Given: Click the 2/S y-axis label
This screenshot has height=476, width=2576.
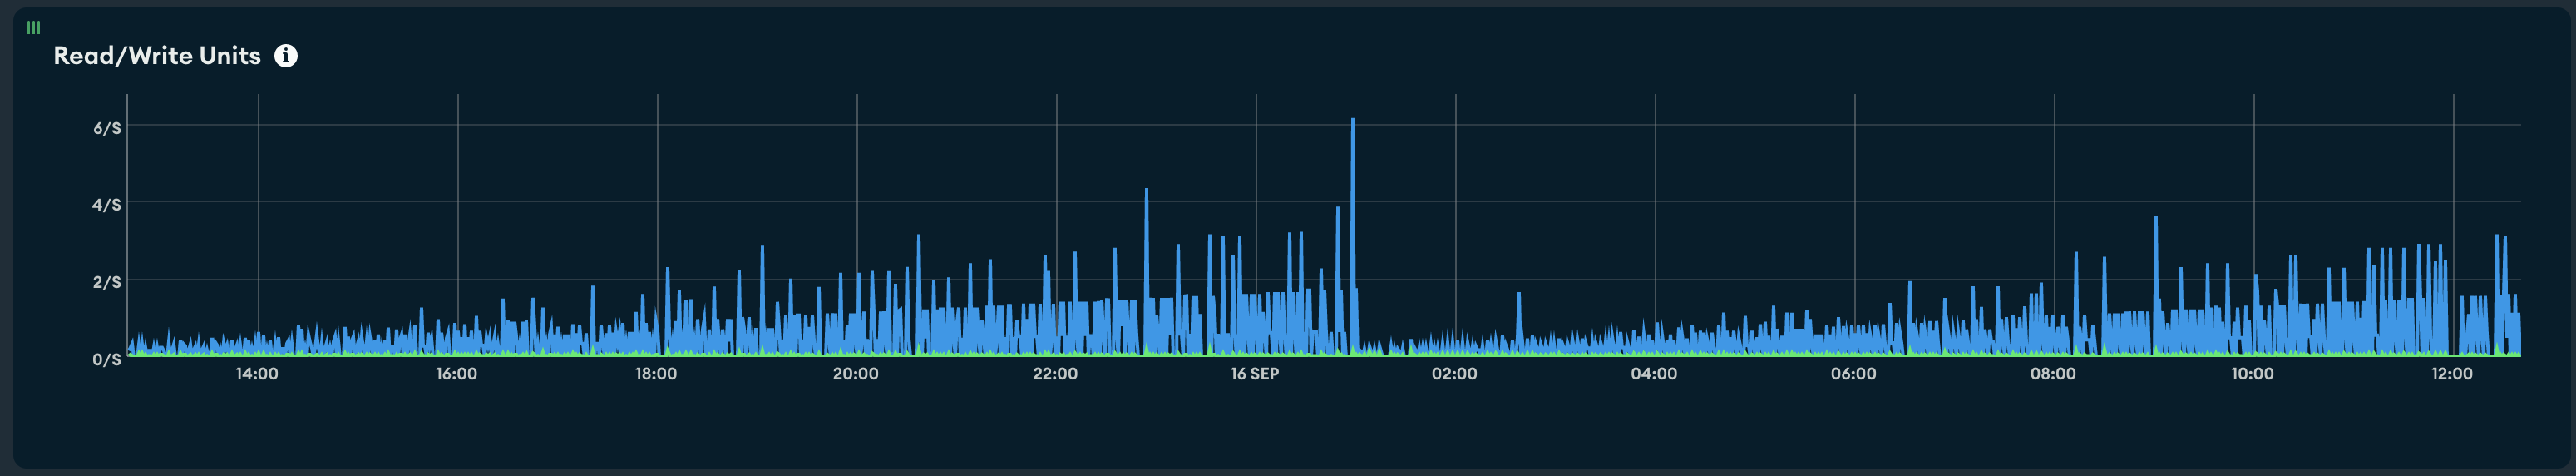Looking at the screenshot, I should (107, 282).
